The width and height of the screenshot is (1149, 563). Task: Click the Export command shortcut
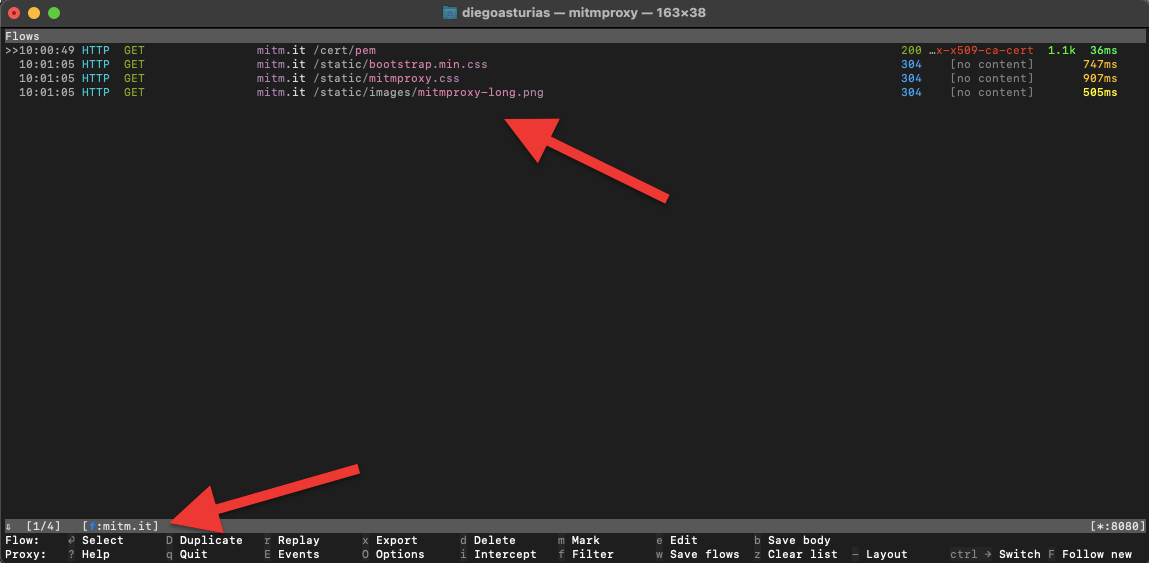tap(396, 540)
